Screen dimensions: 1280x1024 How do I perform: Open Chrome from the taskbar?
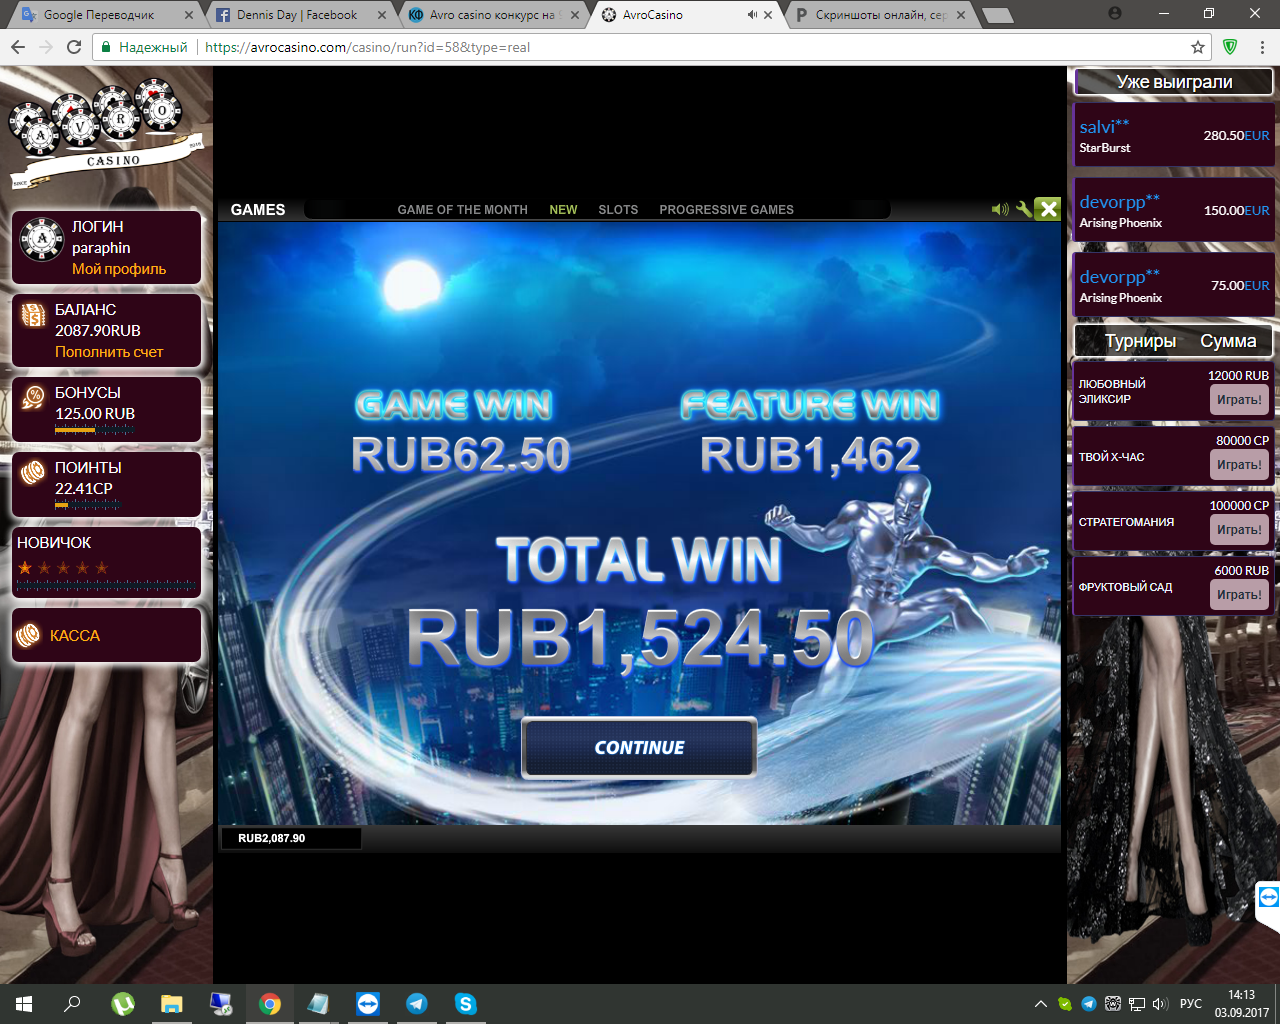(x=270, y=1004)
